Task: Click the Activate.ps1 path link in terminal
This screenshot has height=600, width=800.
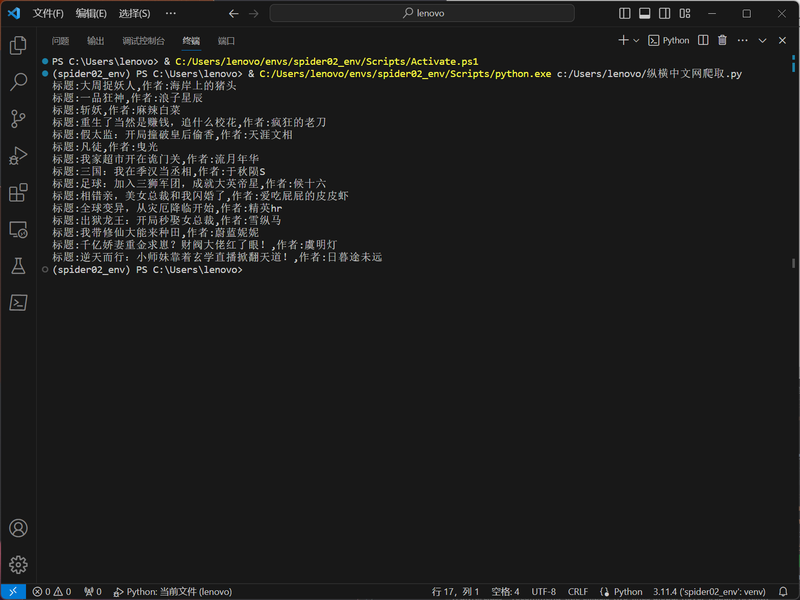Action: (x=327, y=62)
